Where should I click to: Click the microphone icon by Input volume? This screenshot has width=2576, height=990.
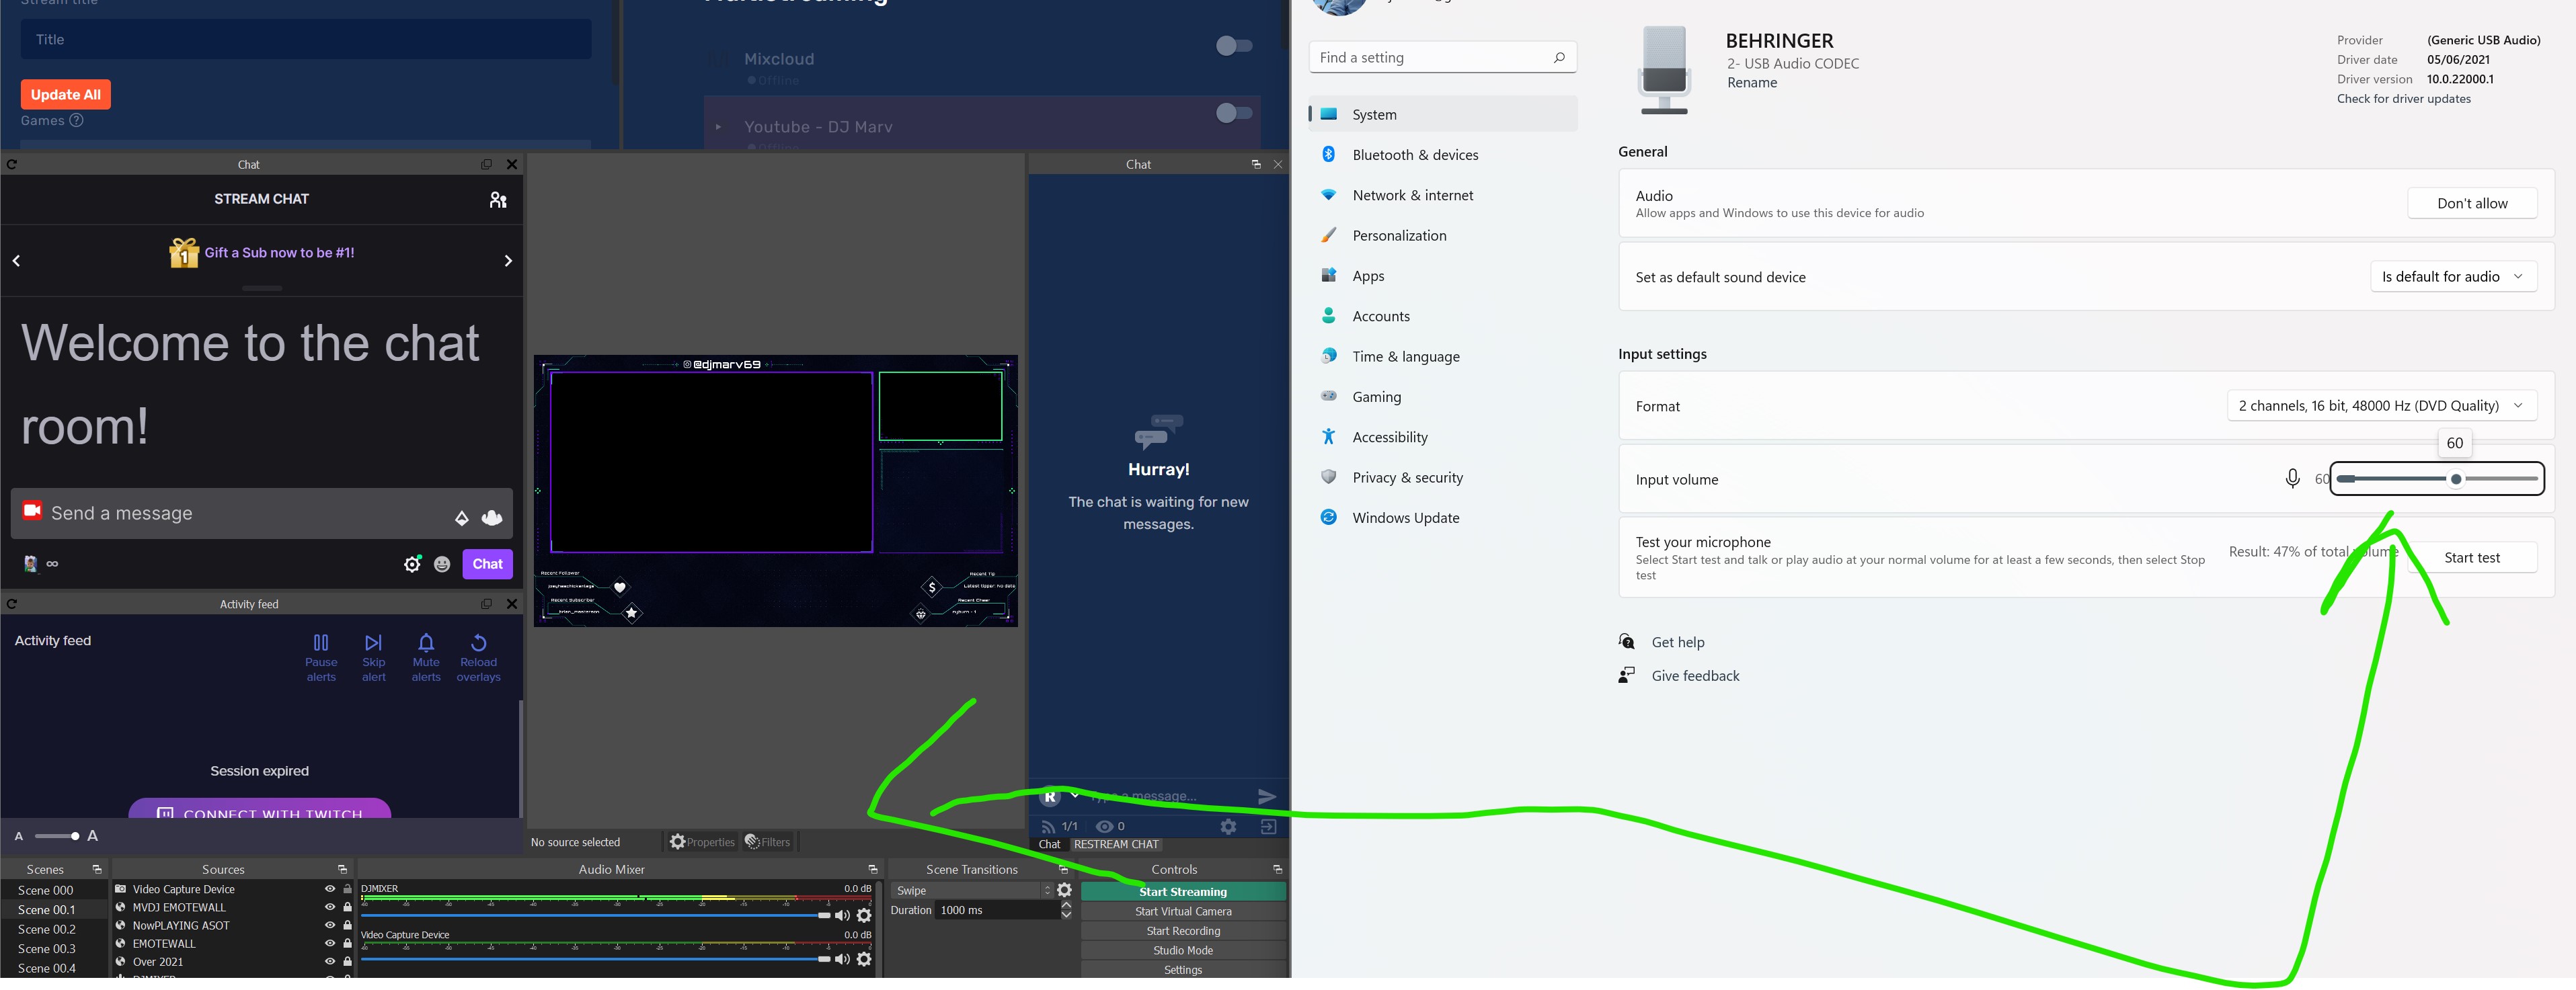click(x=2292, y=479)
